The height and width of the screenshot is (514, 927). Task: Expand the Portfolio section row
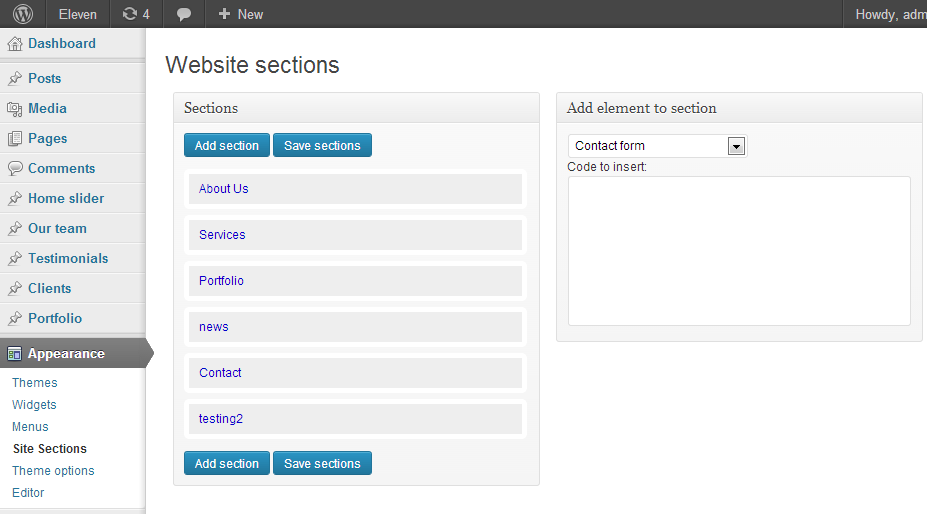pos(355,281)
